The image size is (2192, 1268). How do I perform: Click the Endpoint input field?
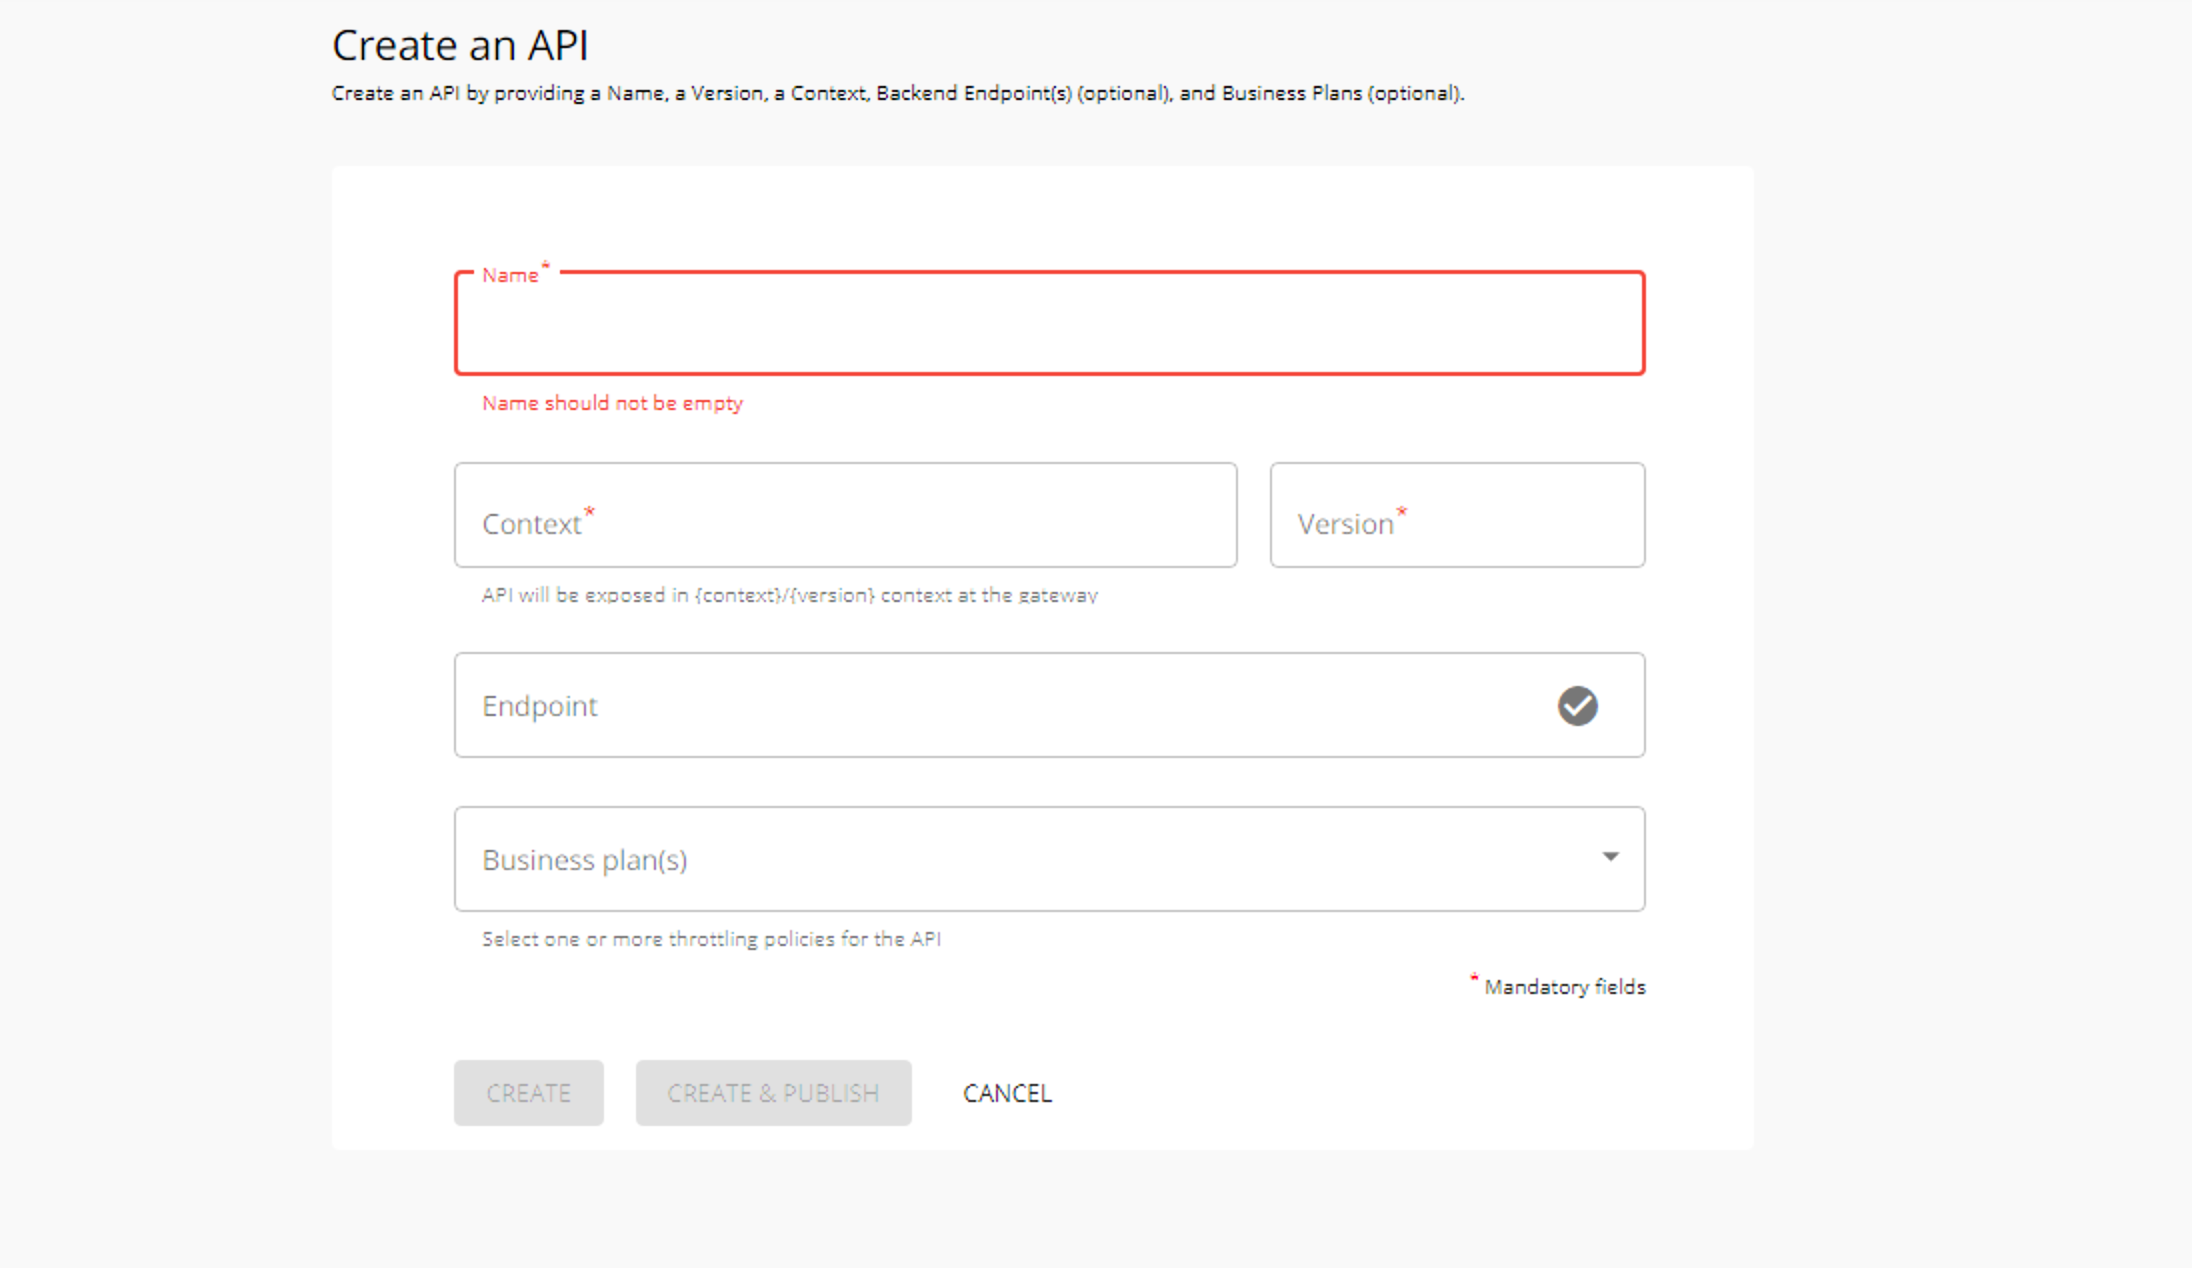click(1000, 705)
